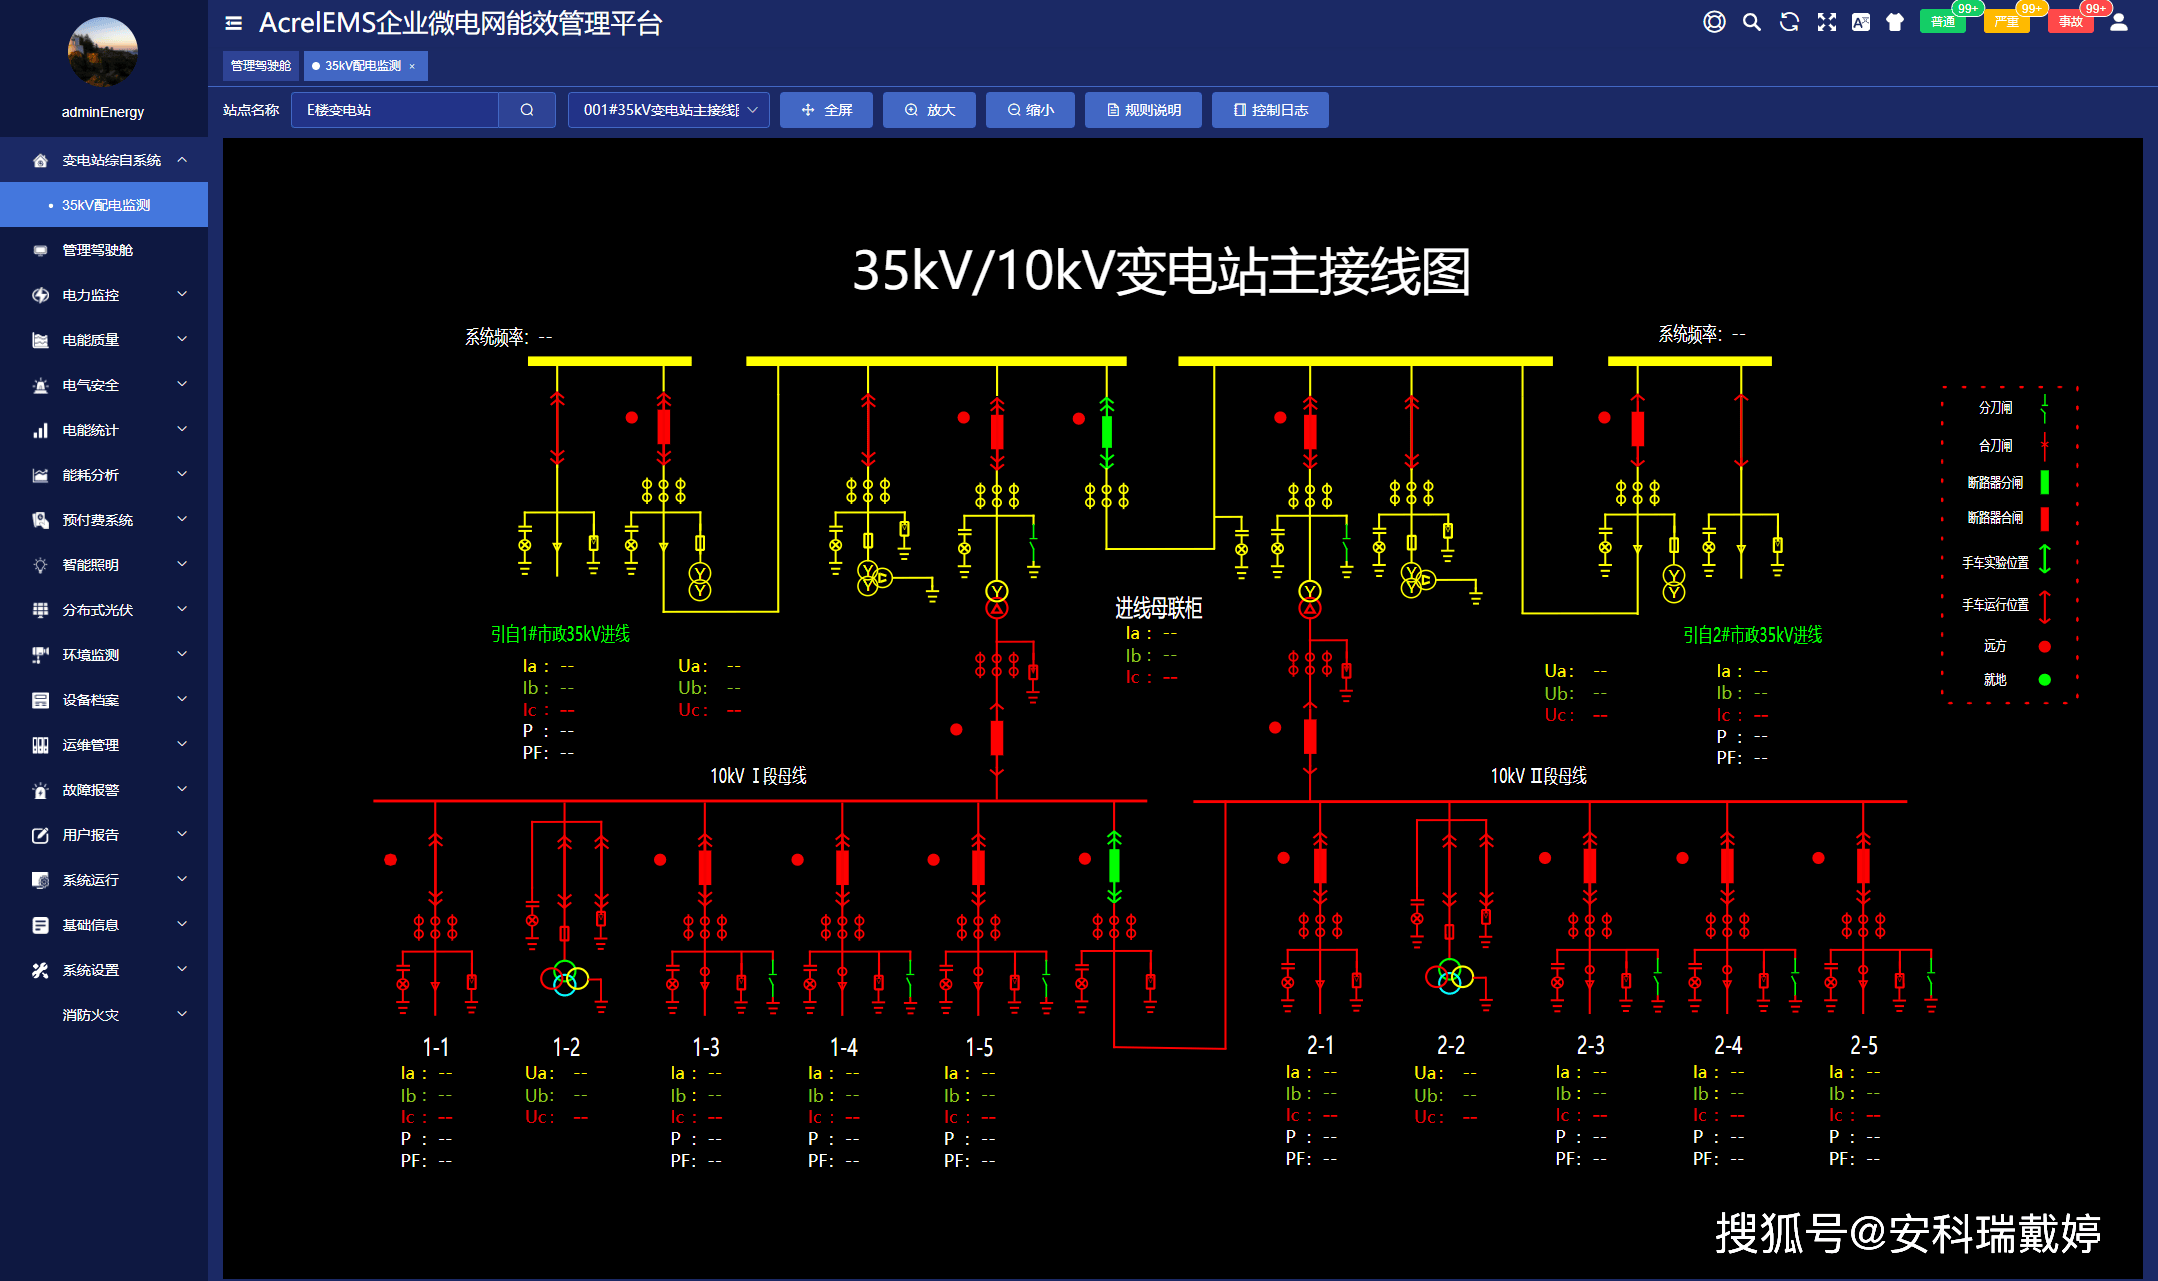
Task: Switch to the 管理驾驶舱 tab
Action: [x=261, y=66]
